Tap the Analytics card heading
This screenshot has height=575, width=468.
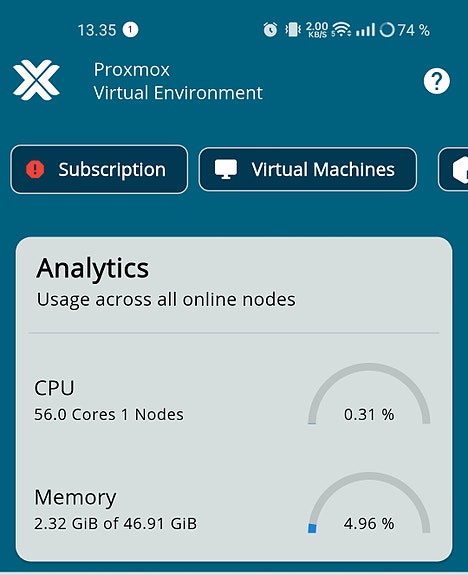click(x=93, y=268)
